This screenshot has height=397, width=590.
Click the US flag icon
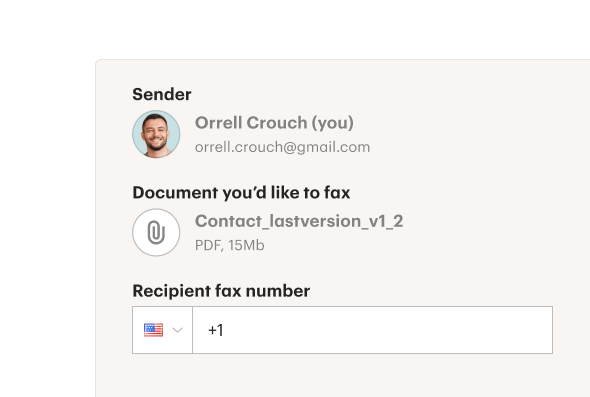click(x=154, y=330)
